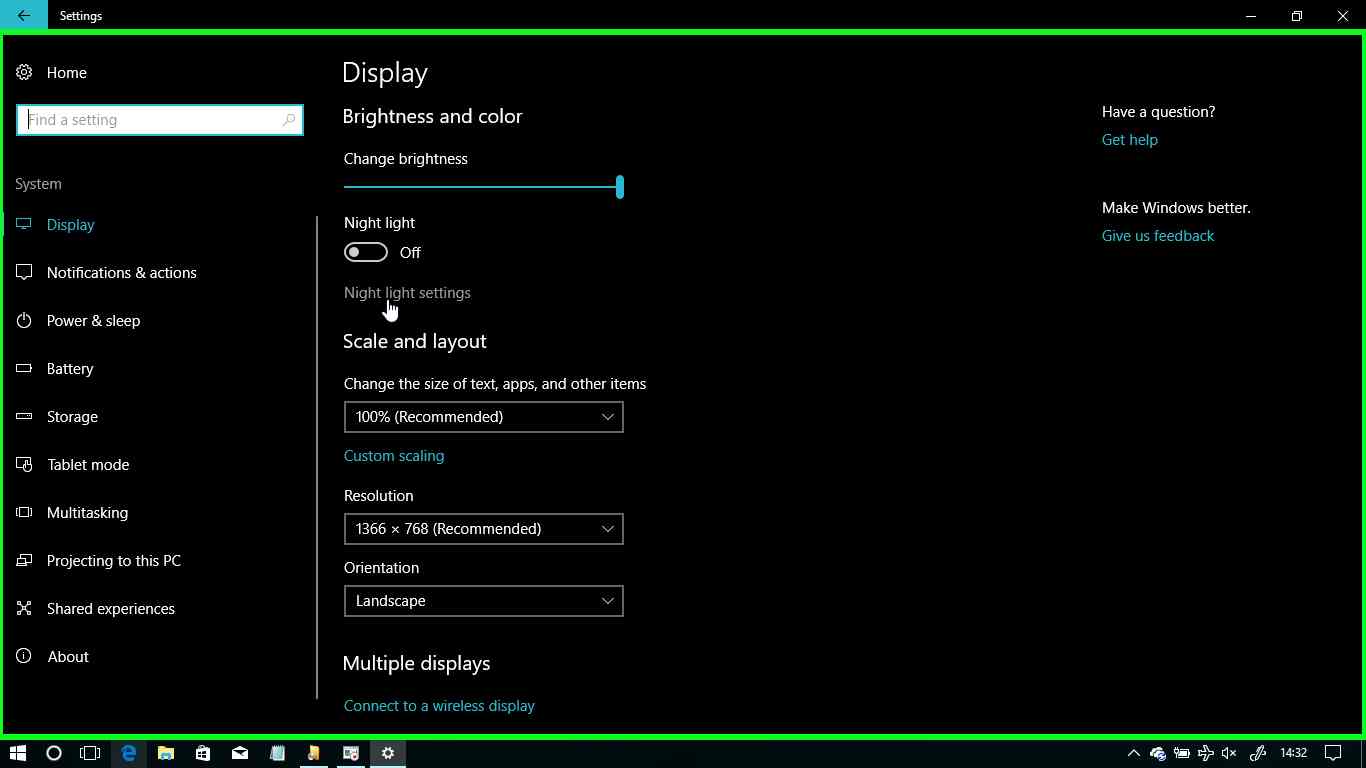Open the Orientation dropdown showing Landscape
Screen dimensions: 1366x768
pyautogui.click(x=484, y=601)
